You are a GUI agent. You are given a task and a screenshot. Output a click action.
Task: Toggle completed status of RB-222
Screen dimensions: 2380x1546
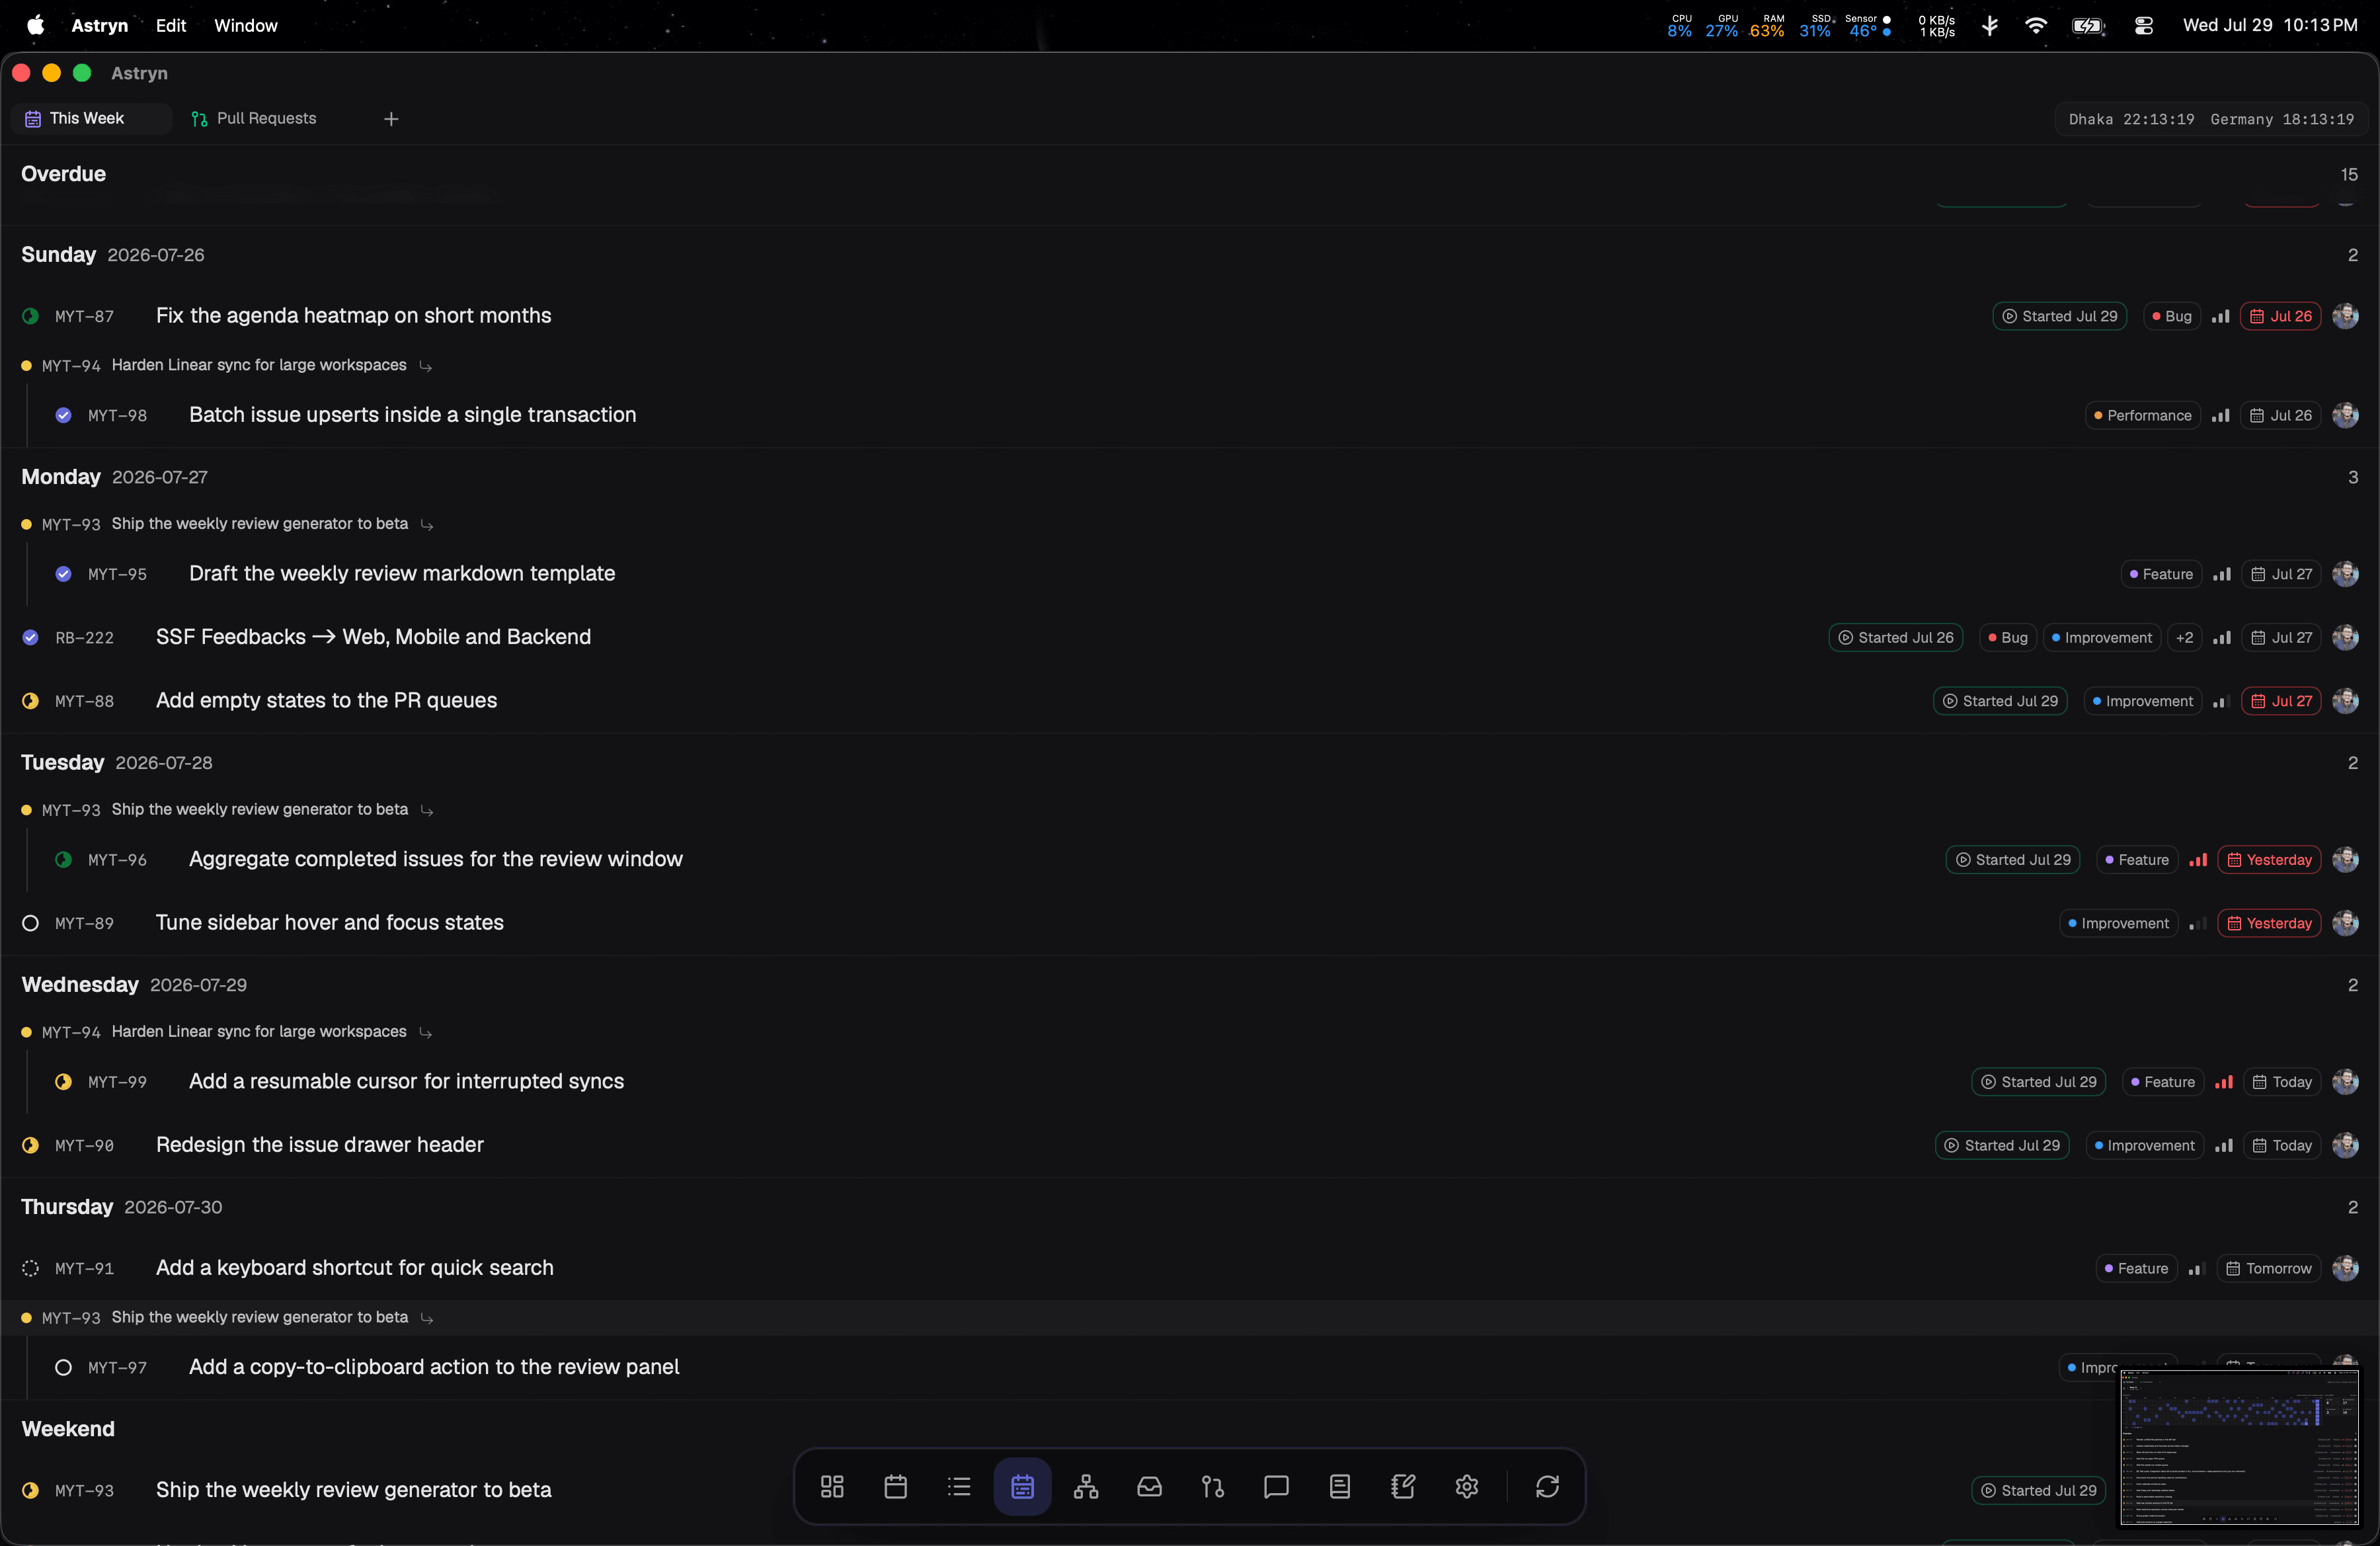30,637
